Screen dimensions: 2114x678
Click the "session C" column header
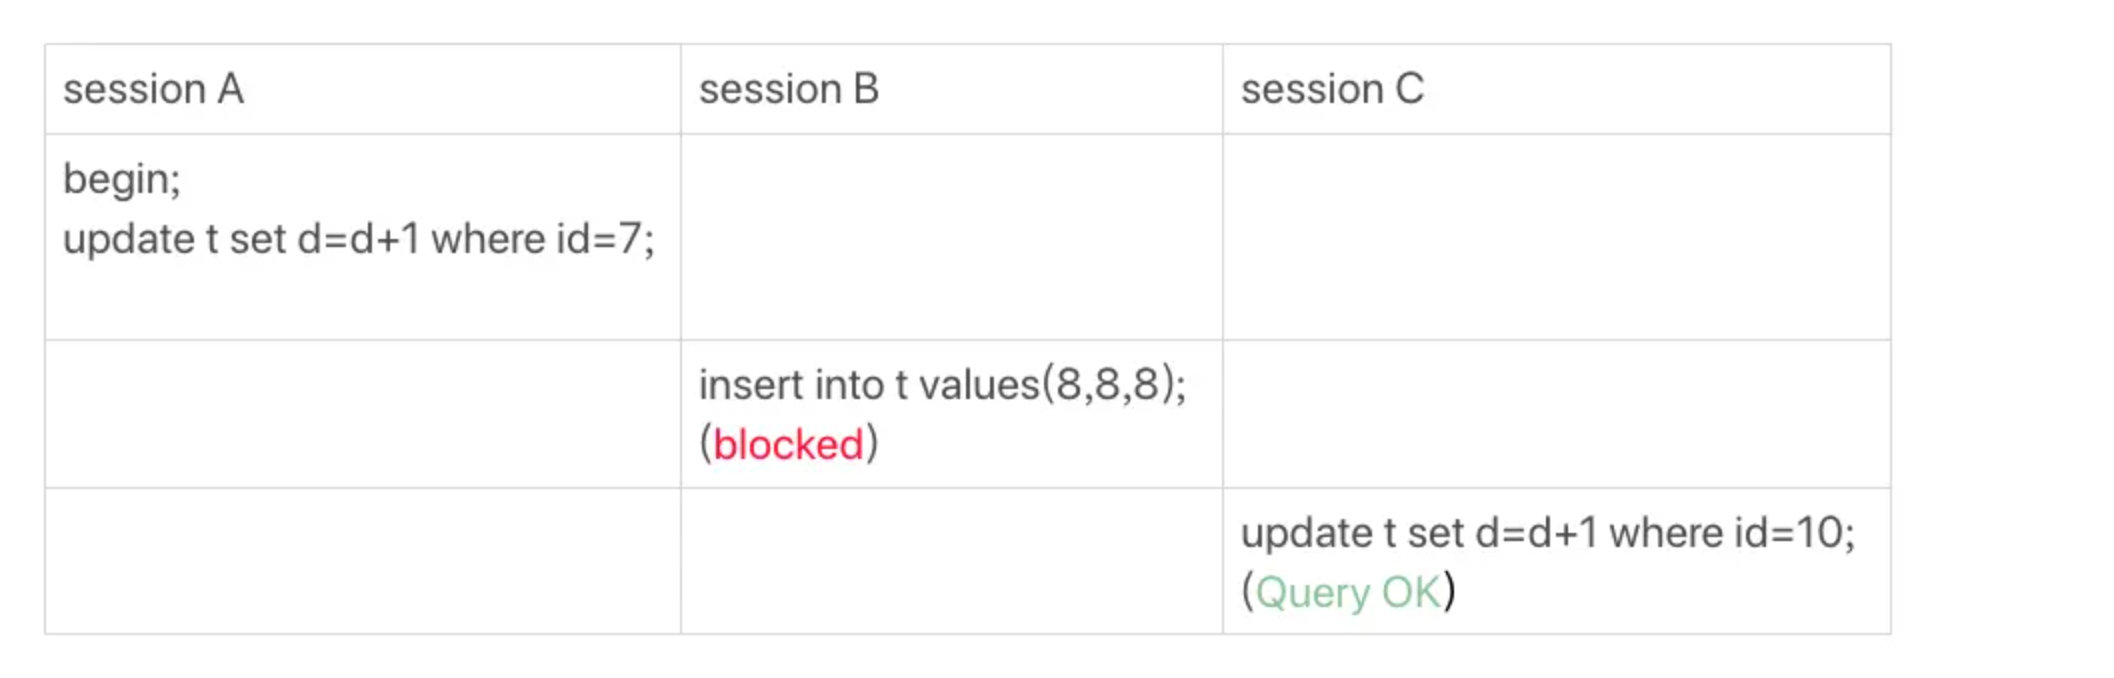(1332, 90)
